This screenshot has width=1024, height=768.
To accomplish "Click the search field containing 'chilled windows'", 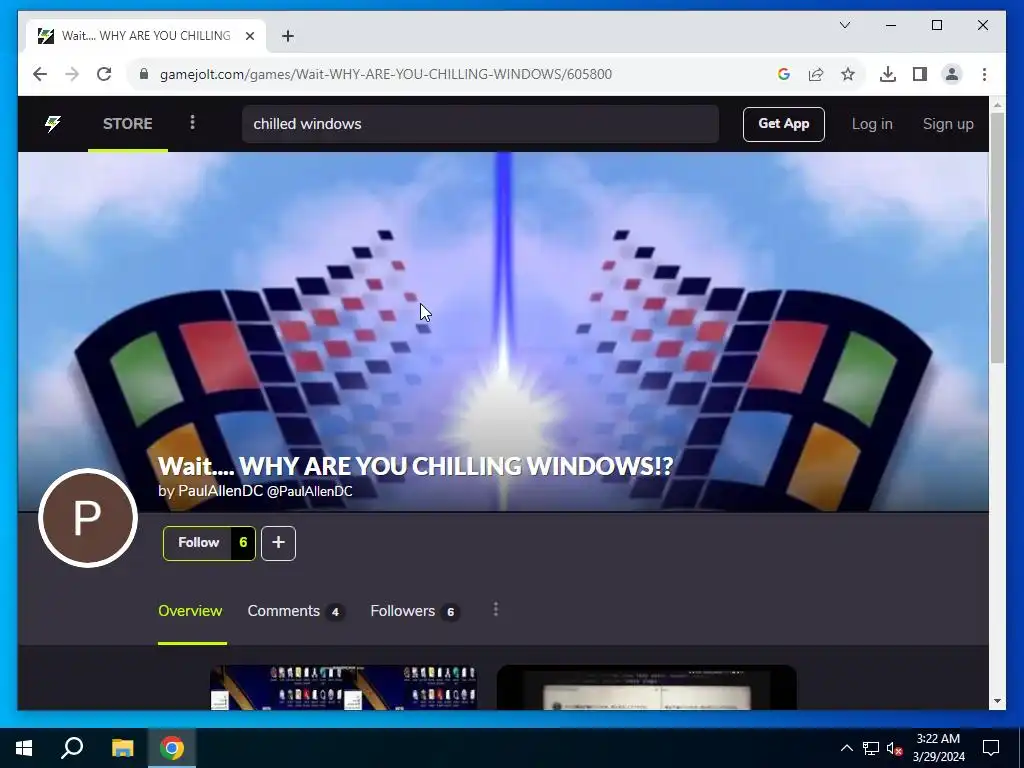I will point(480,124).
